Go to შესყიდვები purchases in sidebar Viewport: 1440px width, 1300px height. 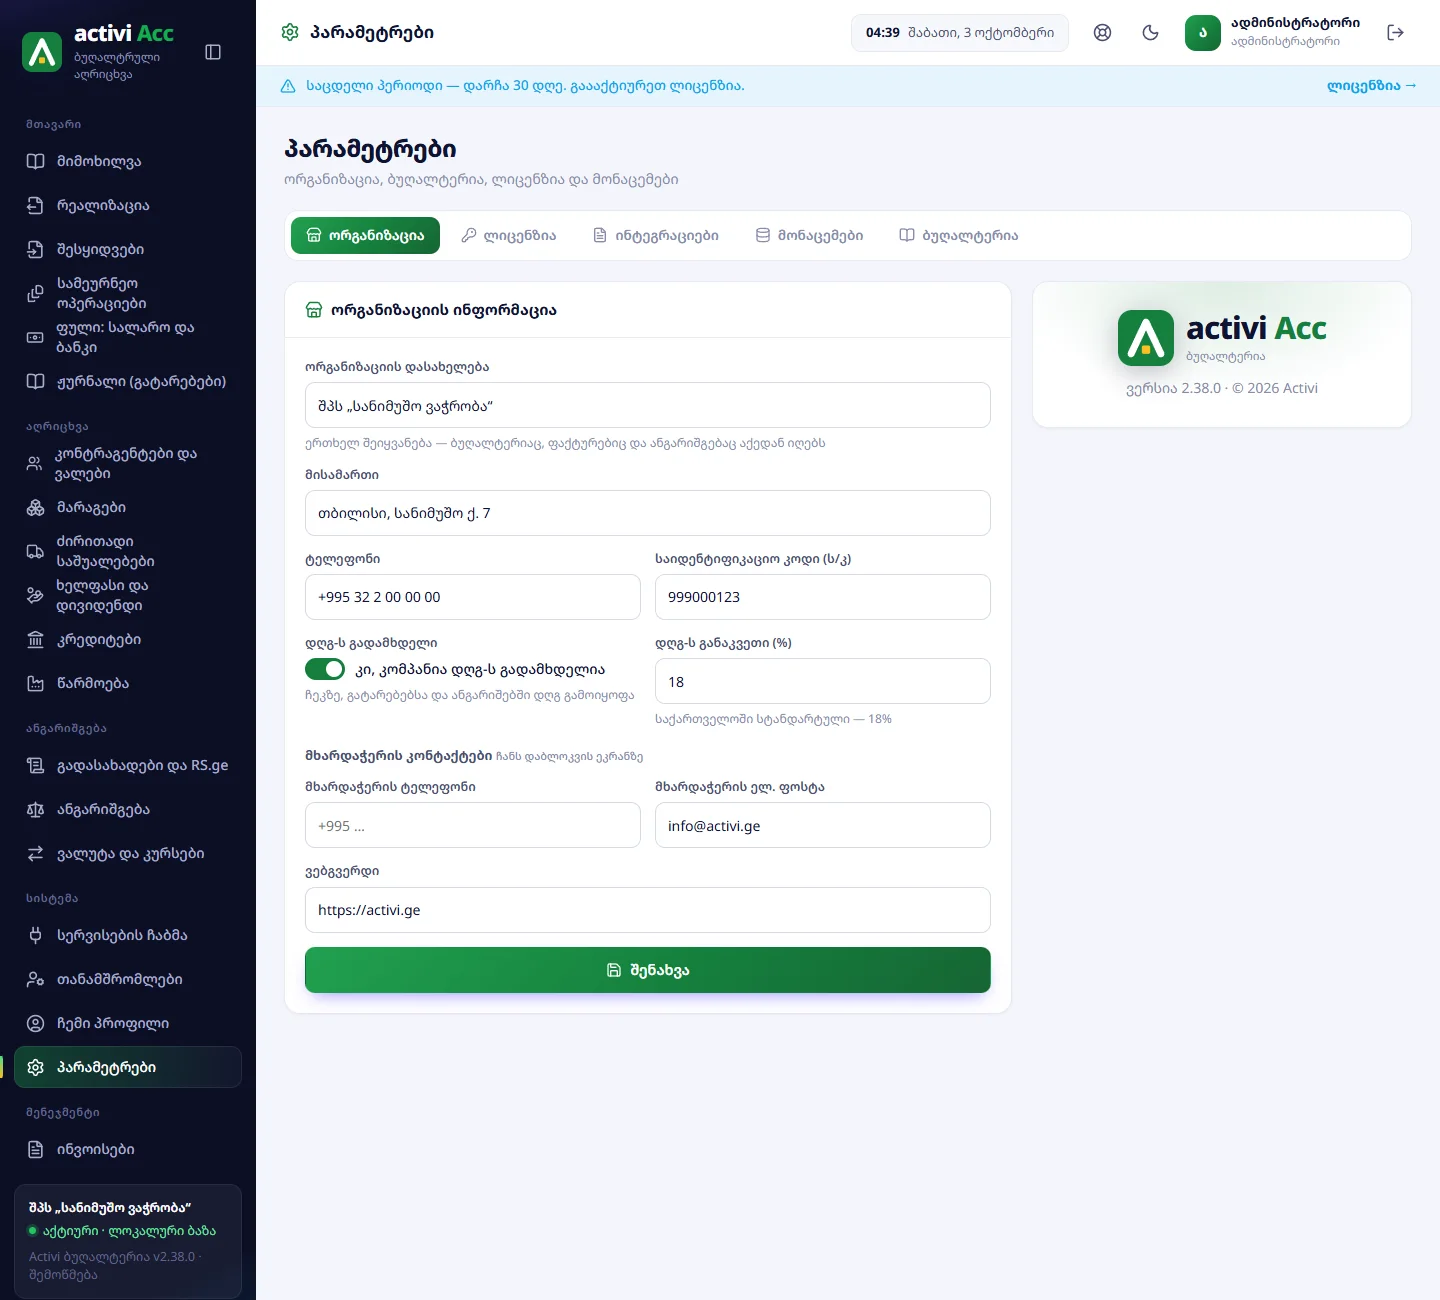point(128,249)
